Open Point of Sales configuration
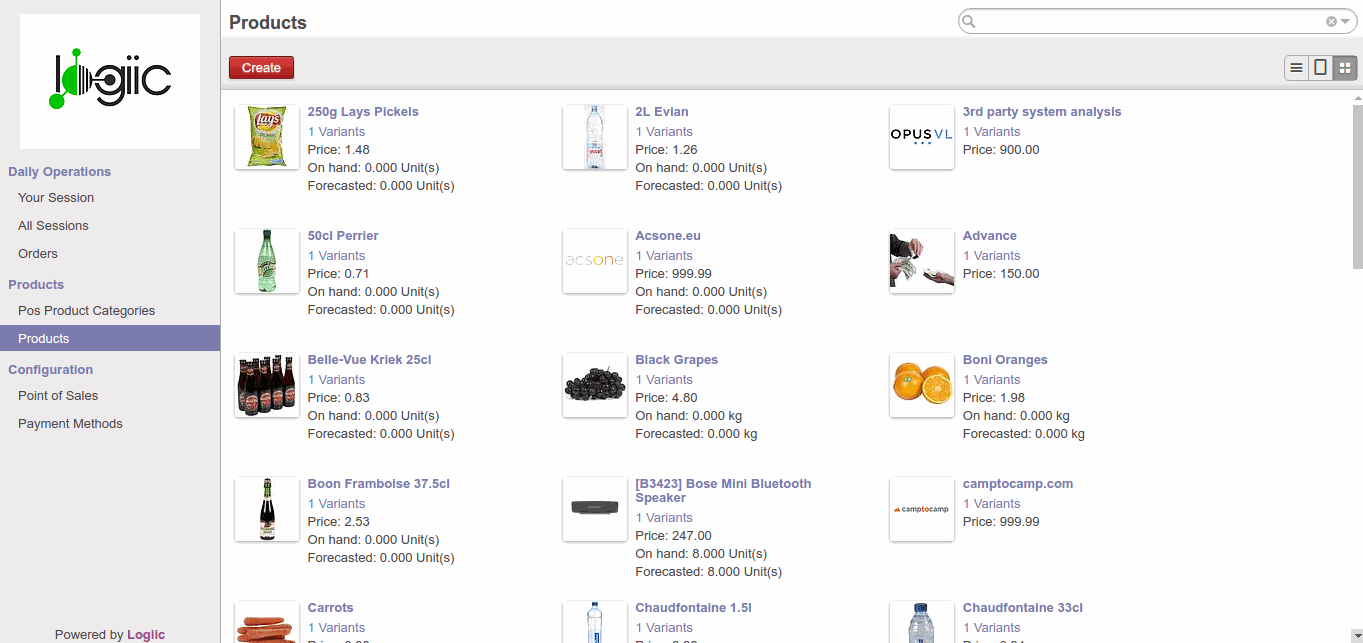This screenshot has height=643, width=1363. tap(58, 396)
